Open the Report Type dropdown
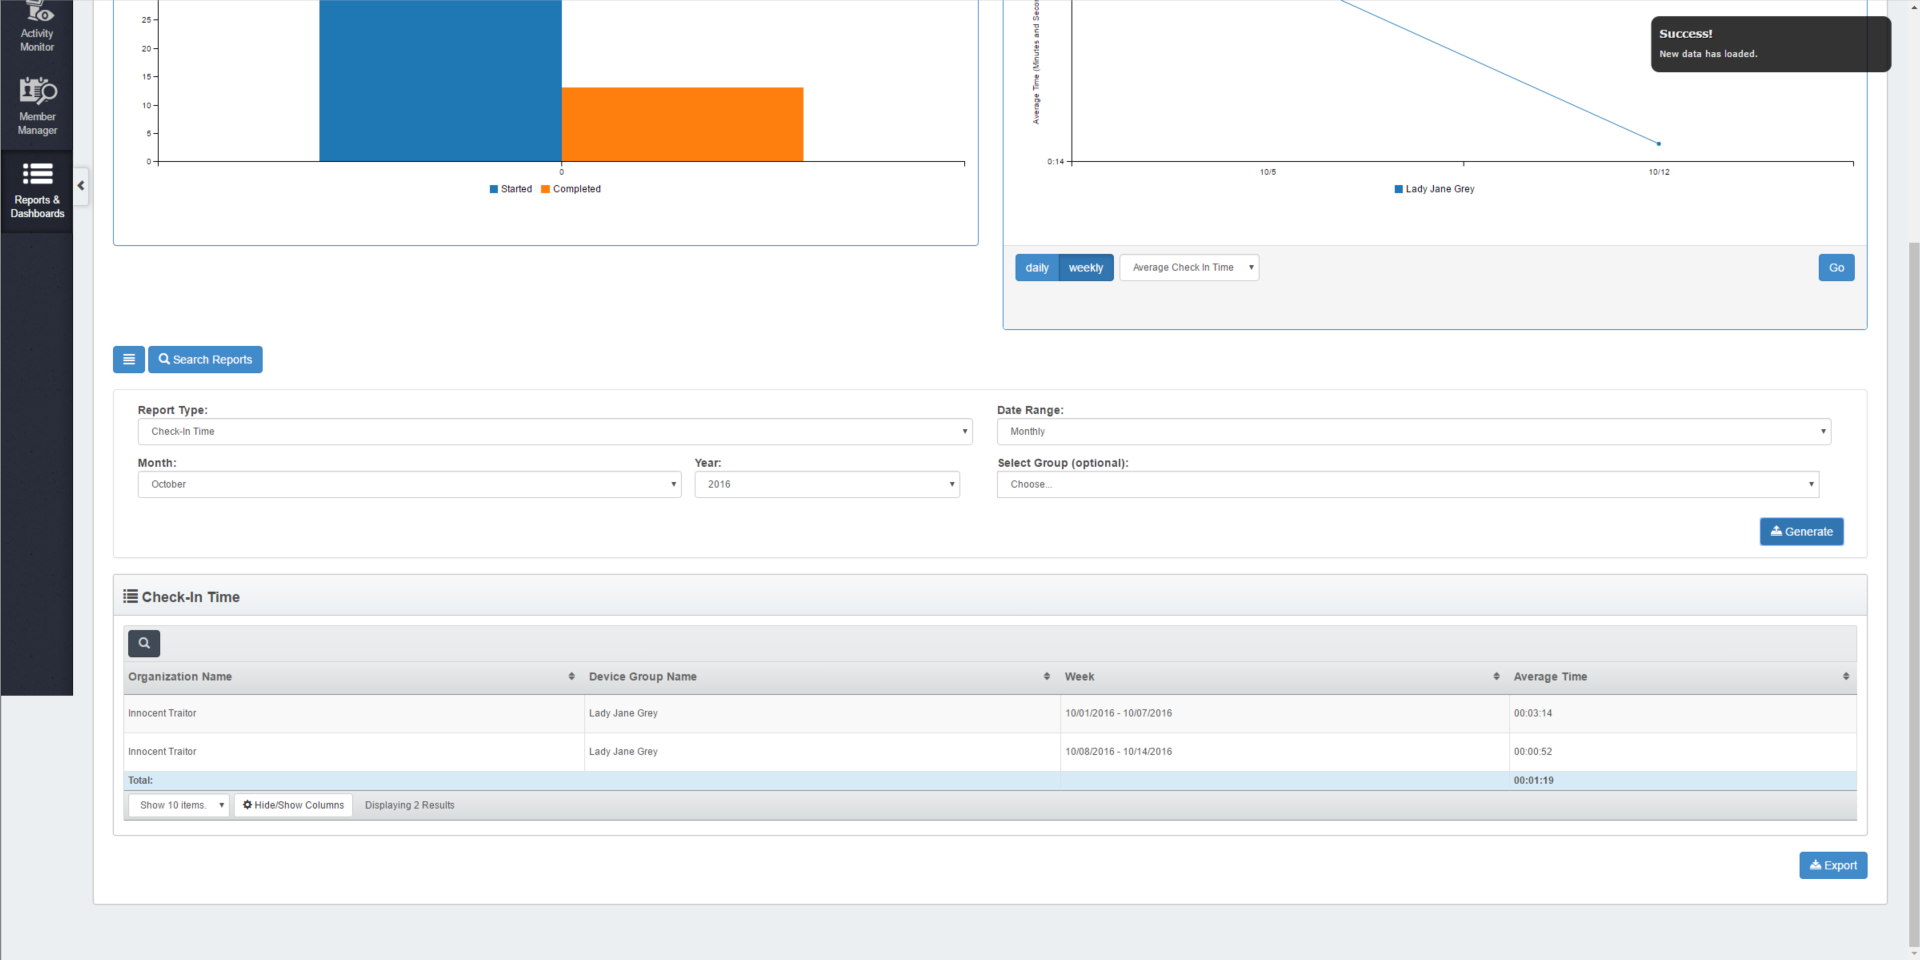Image resolution: width=1920 pixels, height=960 pixels. point(555,432)
